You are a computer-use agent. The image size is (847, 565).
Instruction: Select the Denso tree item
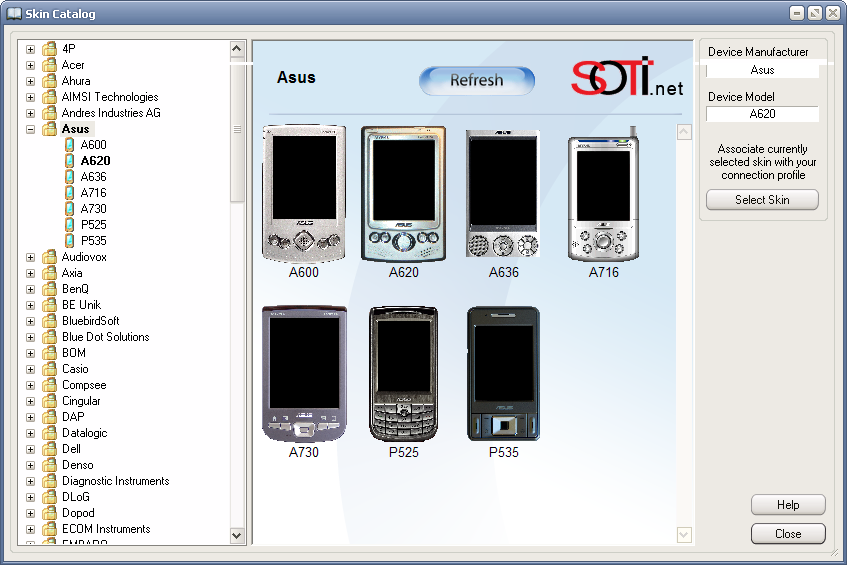pyautogui.click(x=78, y=465)
